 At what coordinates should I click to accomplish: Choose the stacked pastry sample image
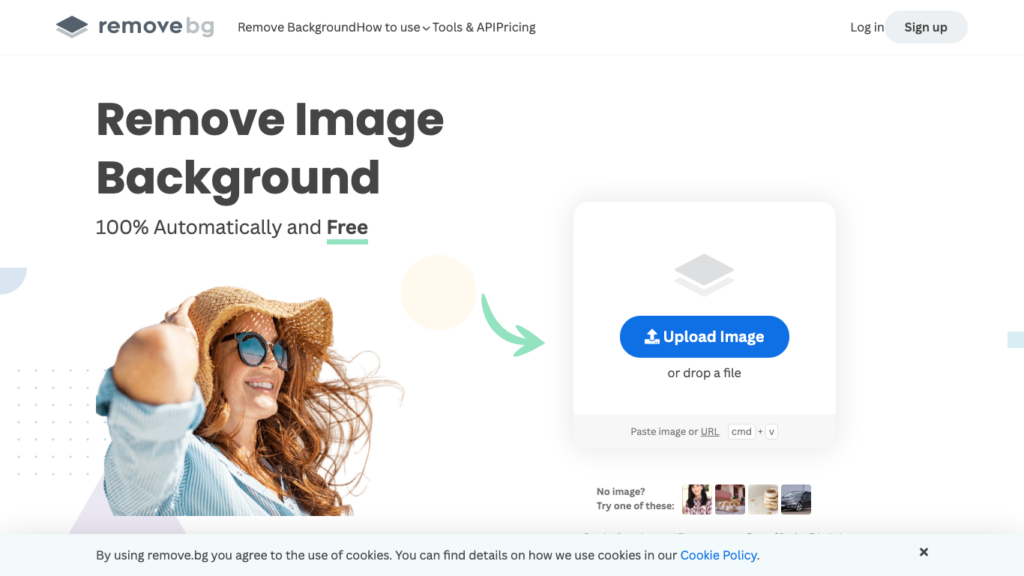[x=763, y=499]
